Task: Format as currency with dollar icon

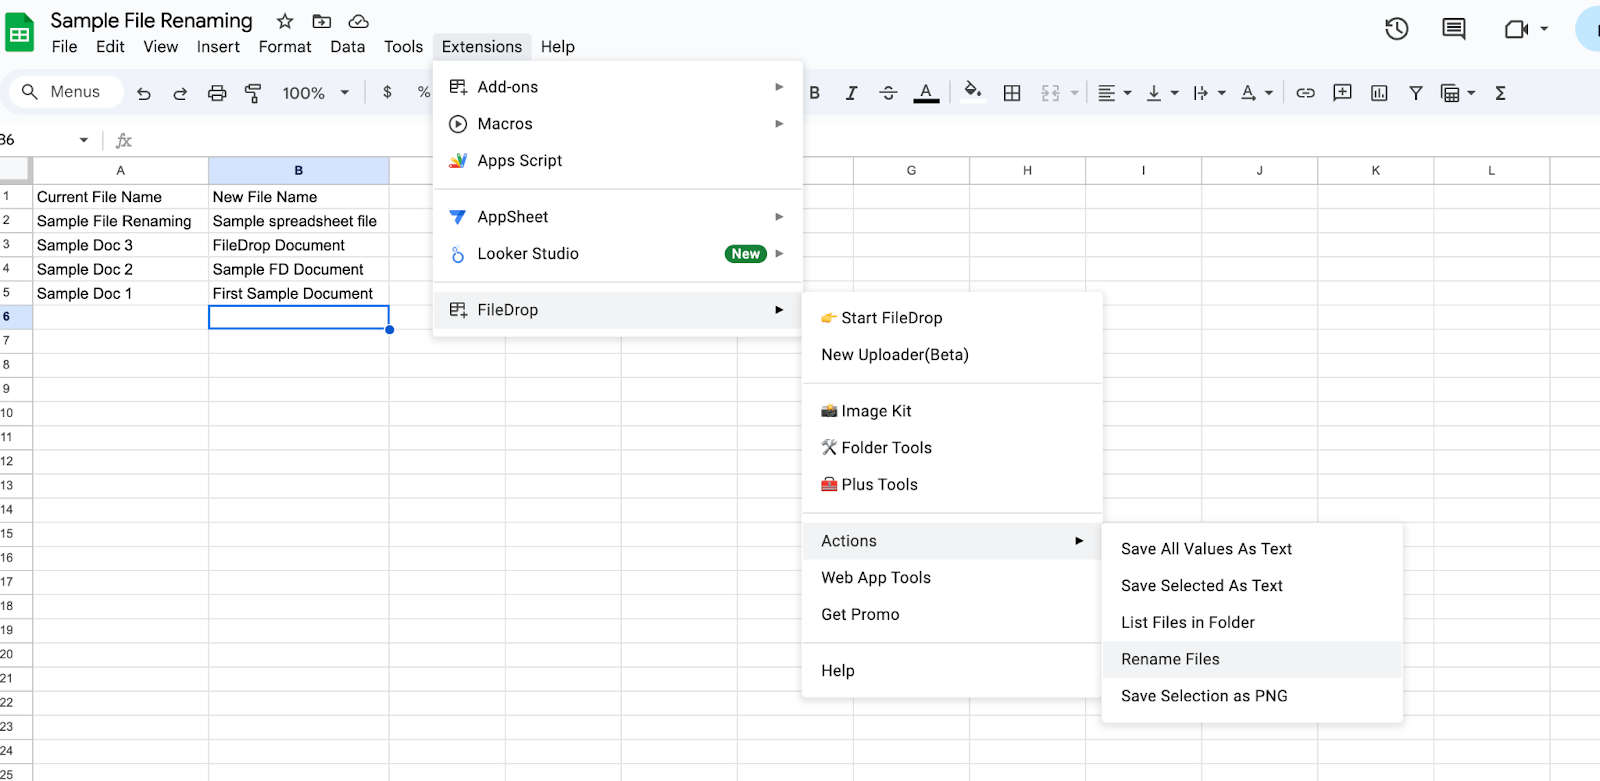Action: tap(387, 92)
